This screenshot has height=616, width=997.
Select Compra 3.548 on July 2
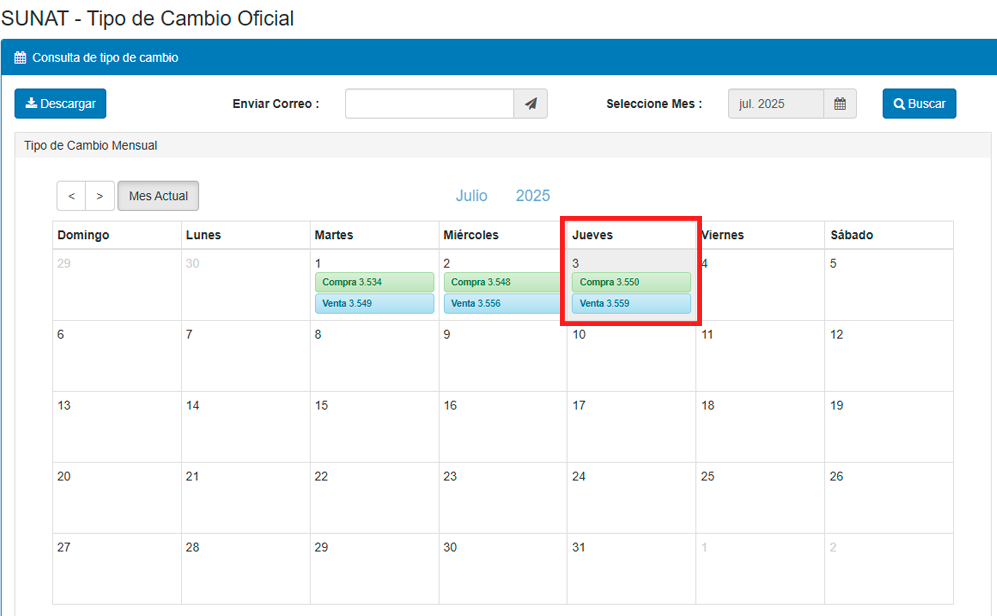click(x=502, y=282)
